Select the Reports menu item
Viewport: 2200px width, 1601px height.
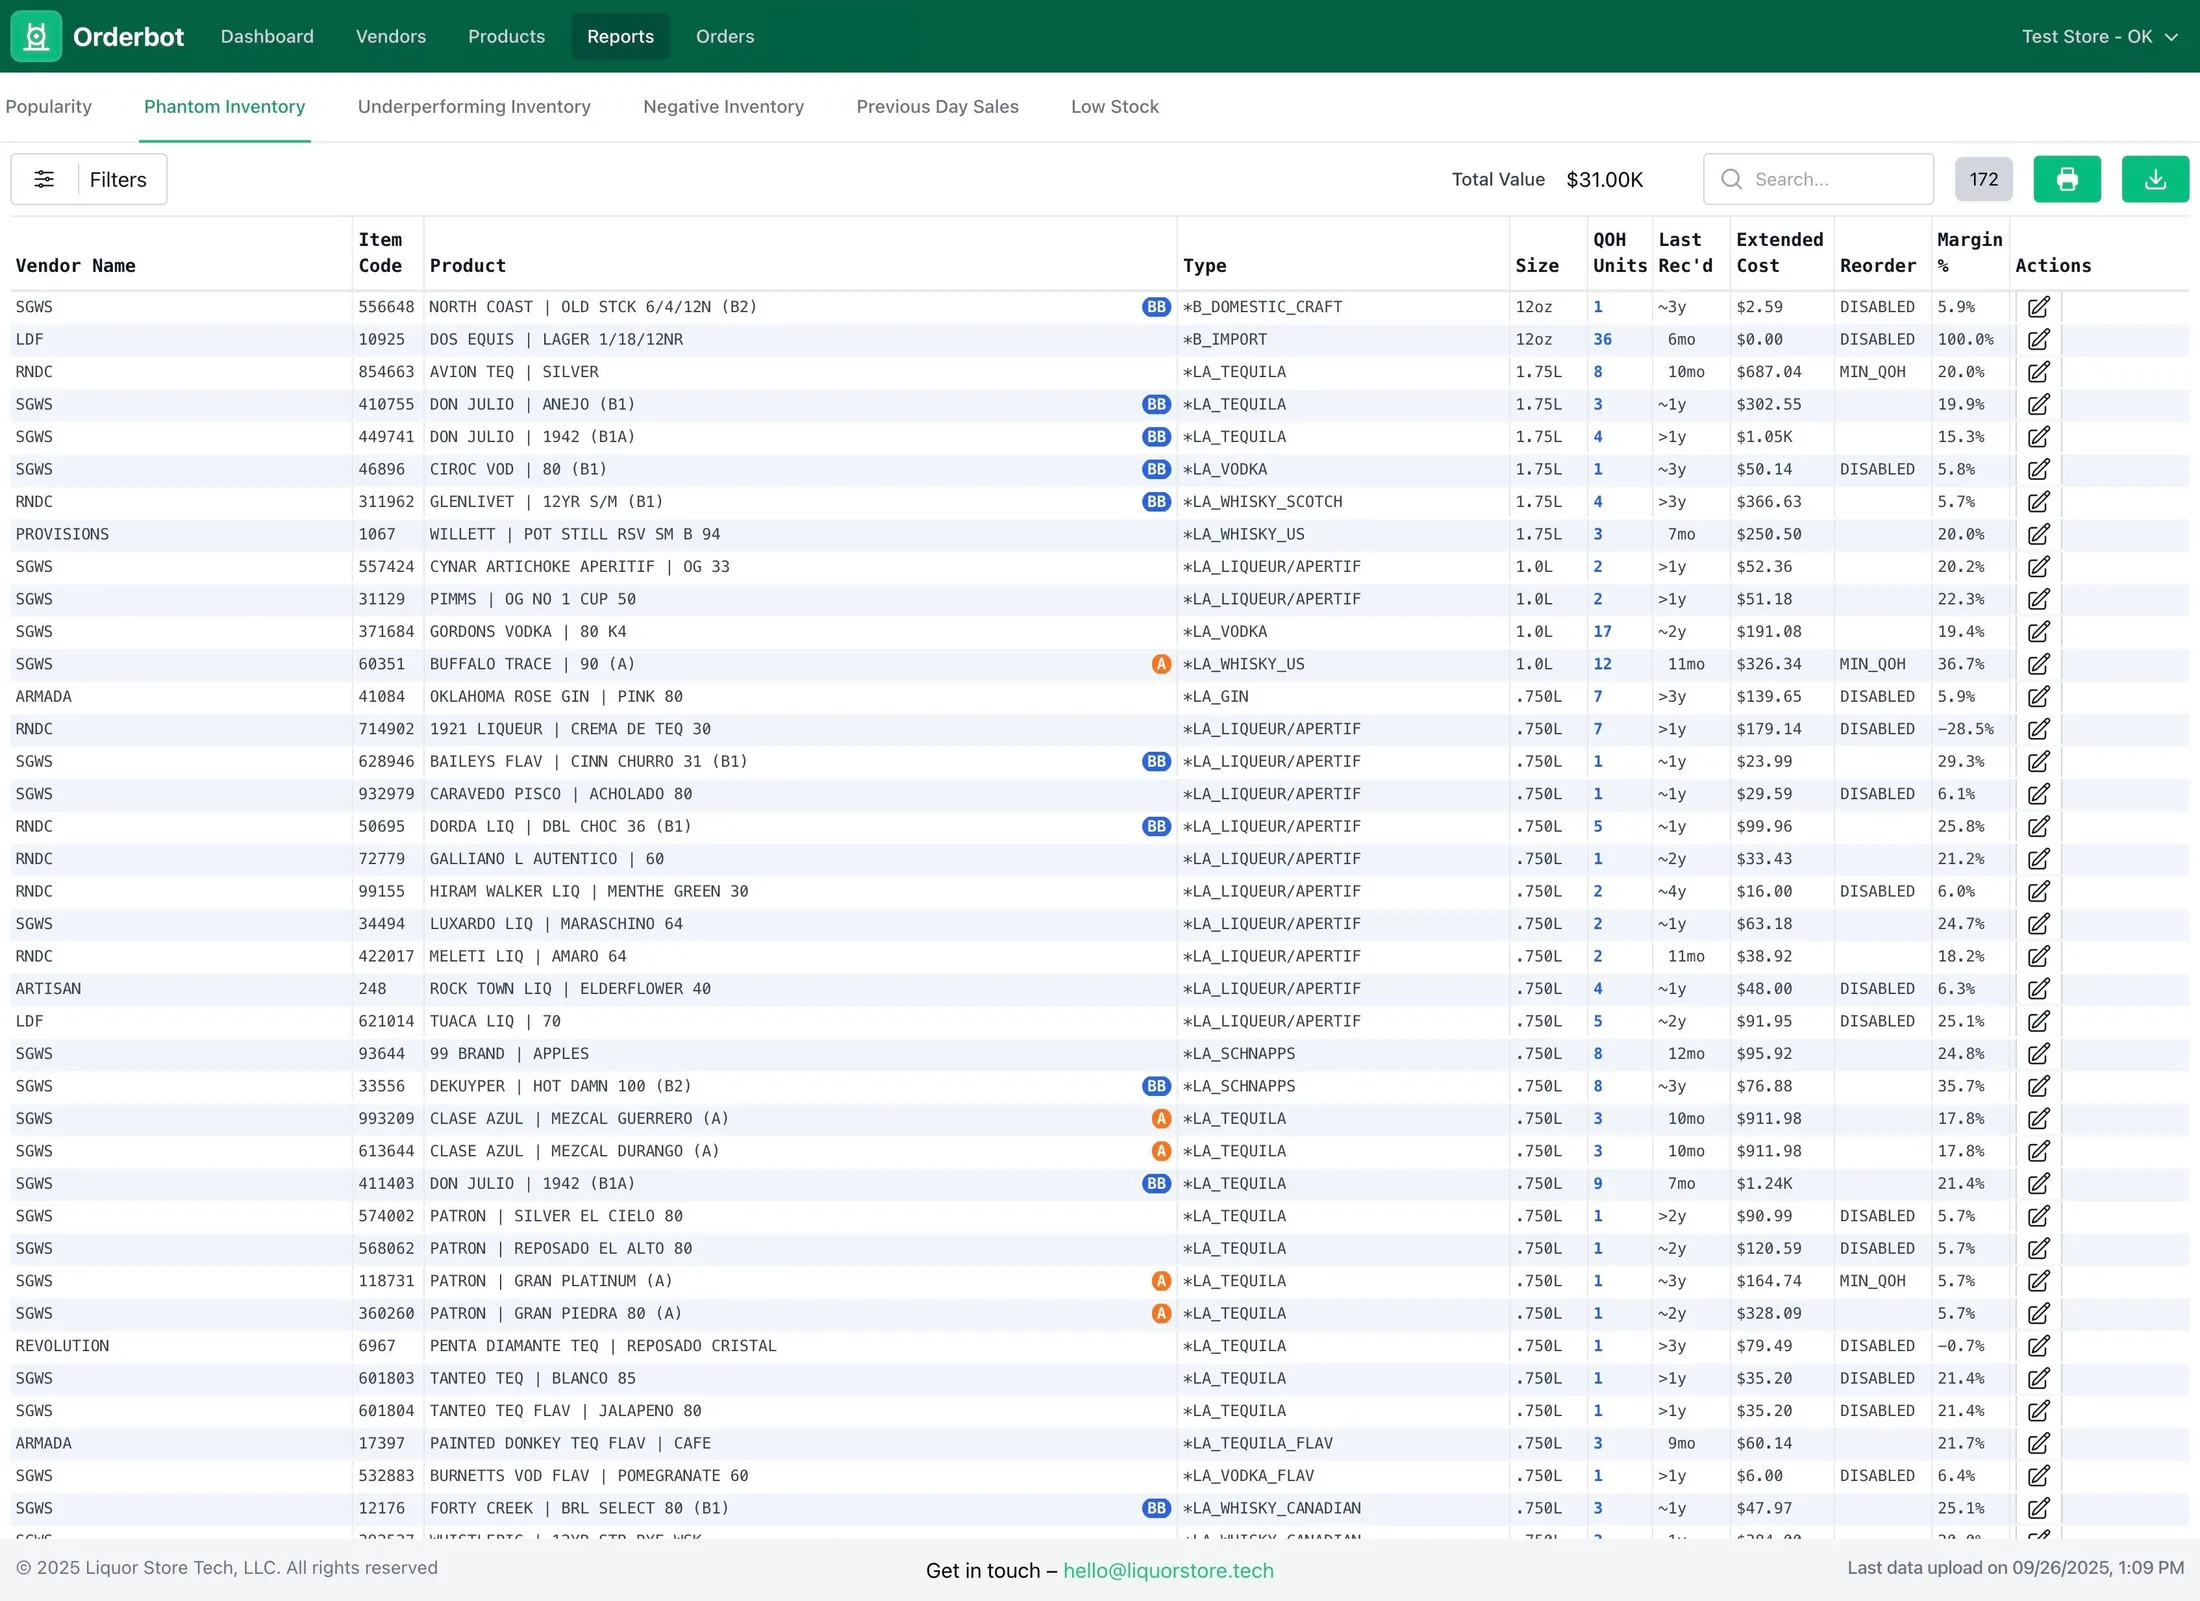(x=620, y=36)
